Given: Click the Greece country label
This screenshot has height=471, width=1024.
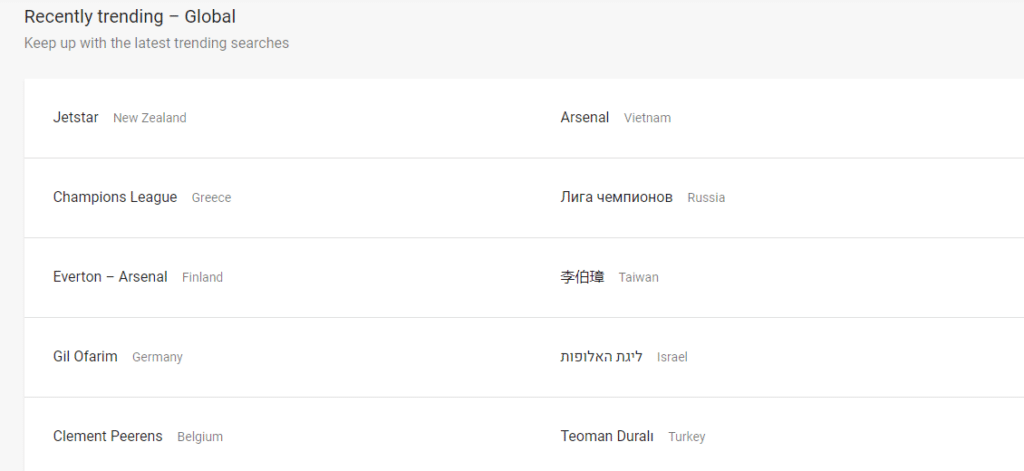Looking at the screenshot, I should [x=211, y=198].
